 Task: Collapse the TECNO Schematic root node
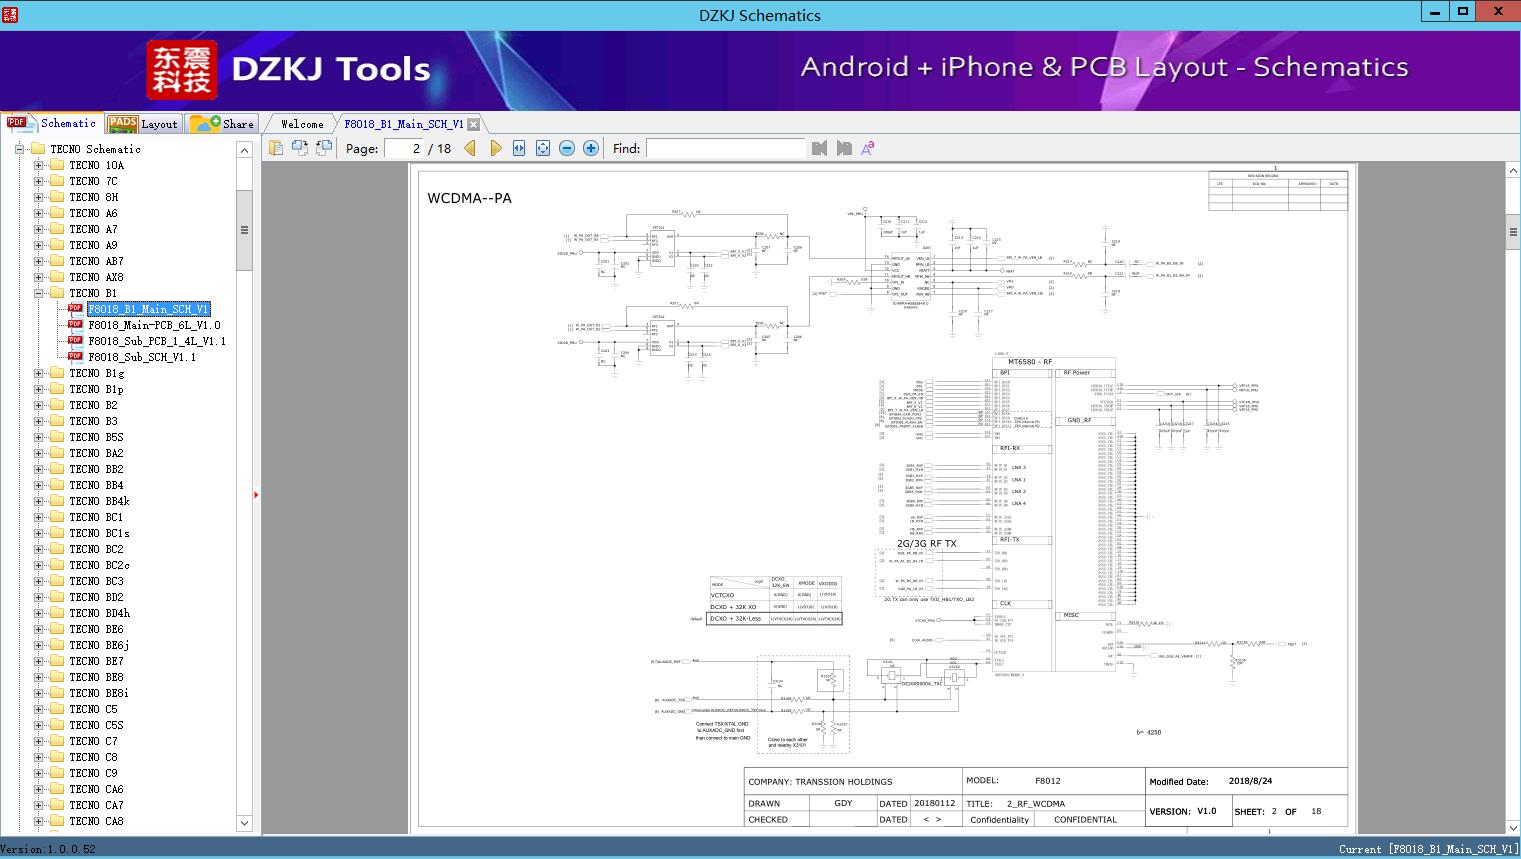click(x=19, y=149)
